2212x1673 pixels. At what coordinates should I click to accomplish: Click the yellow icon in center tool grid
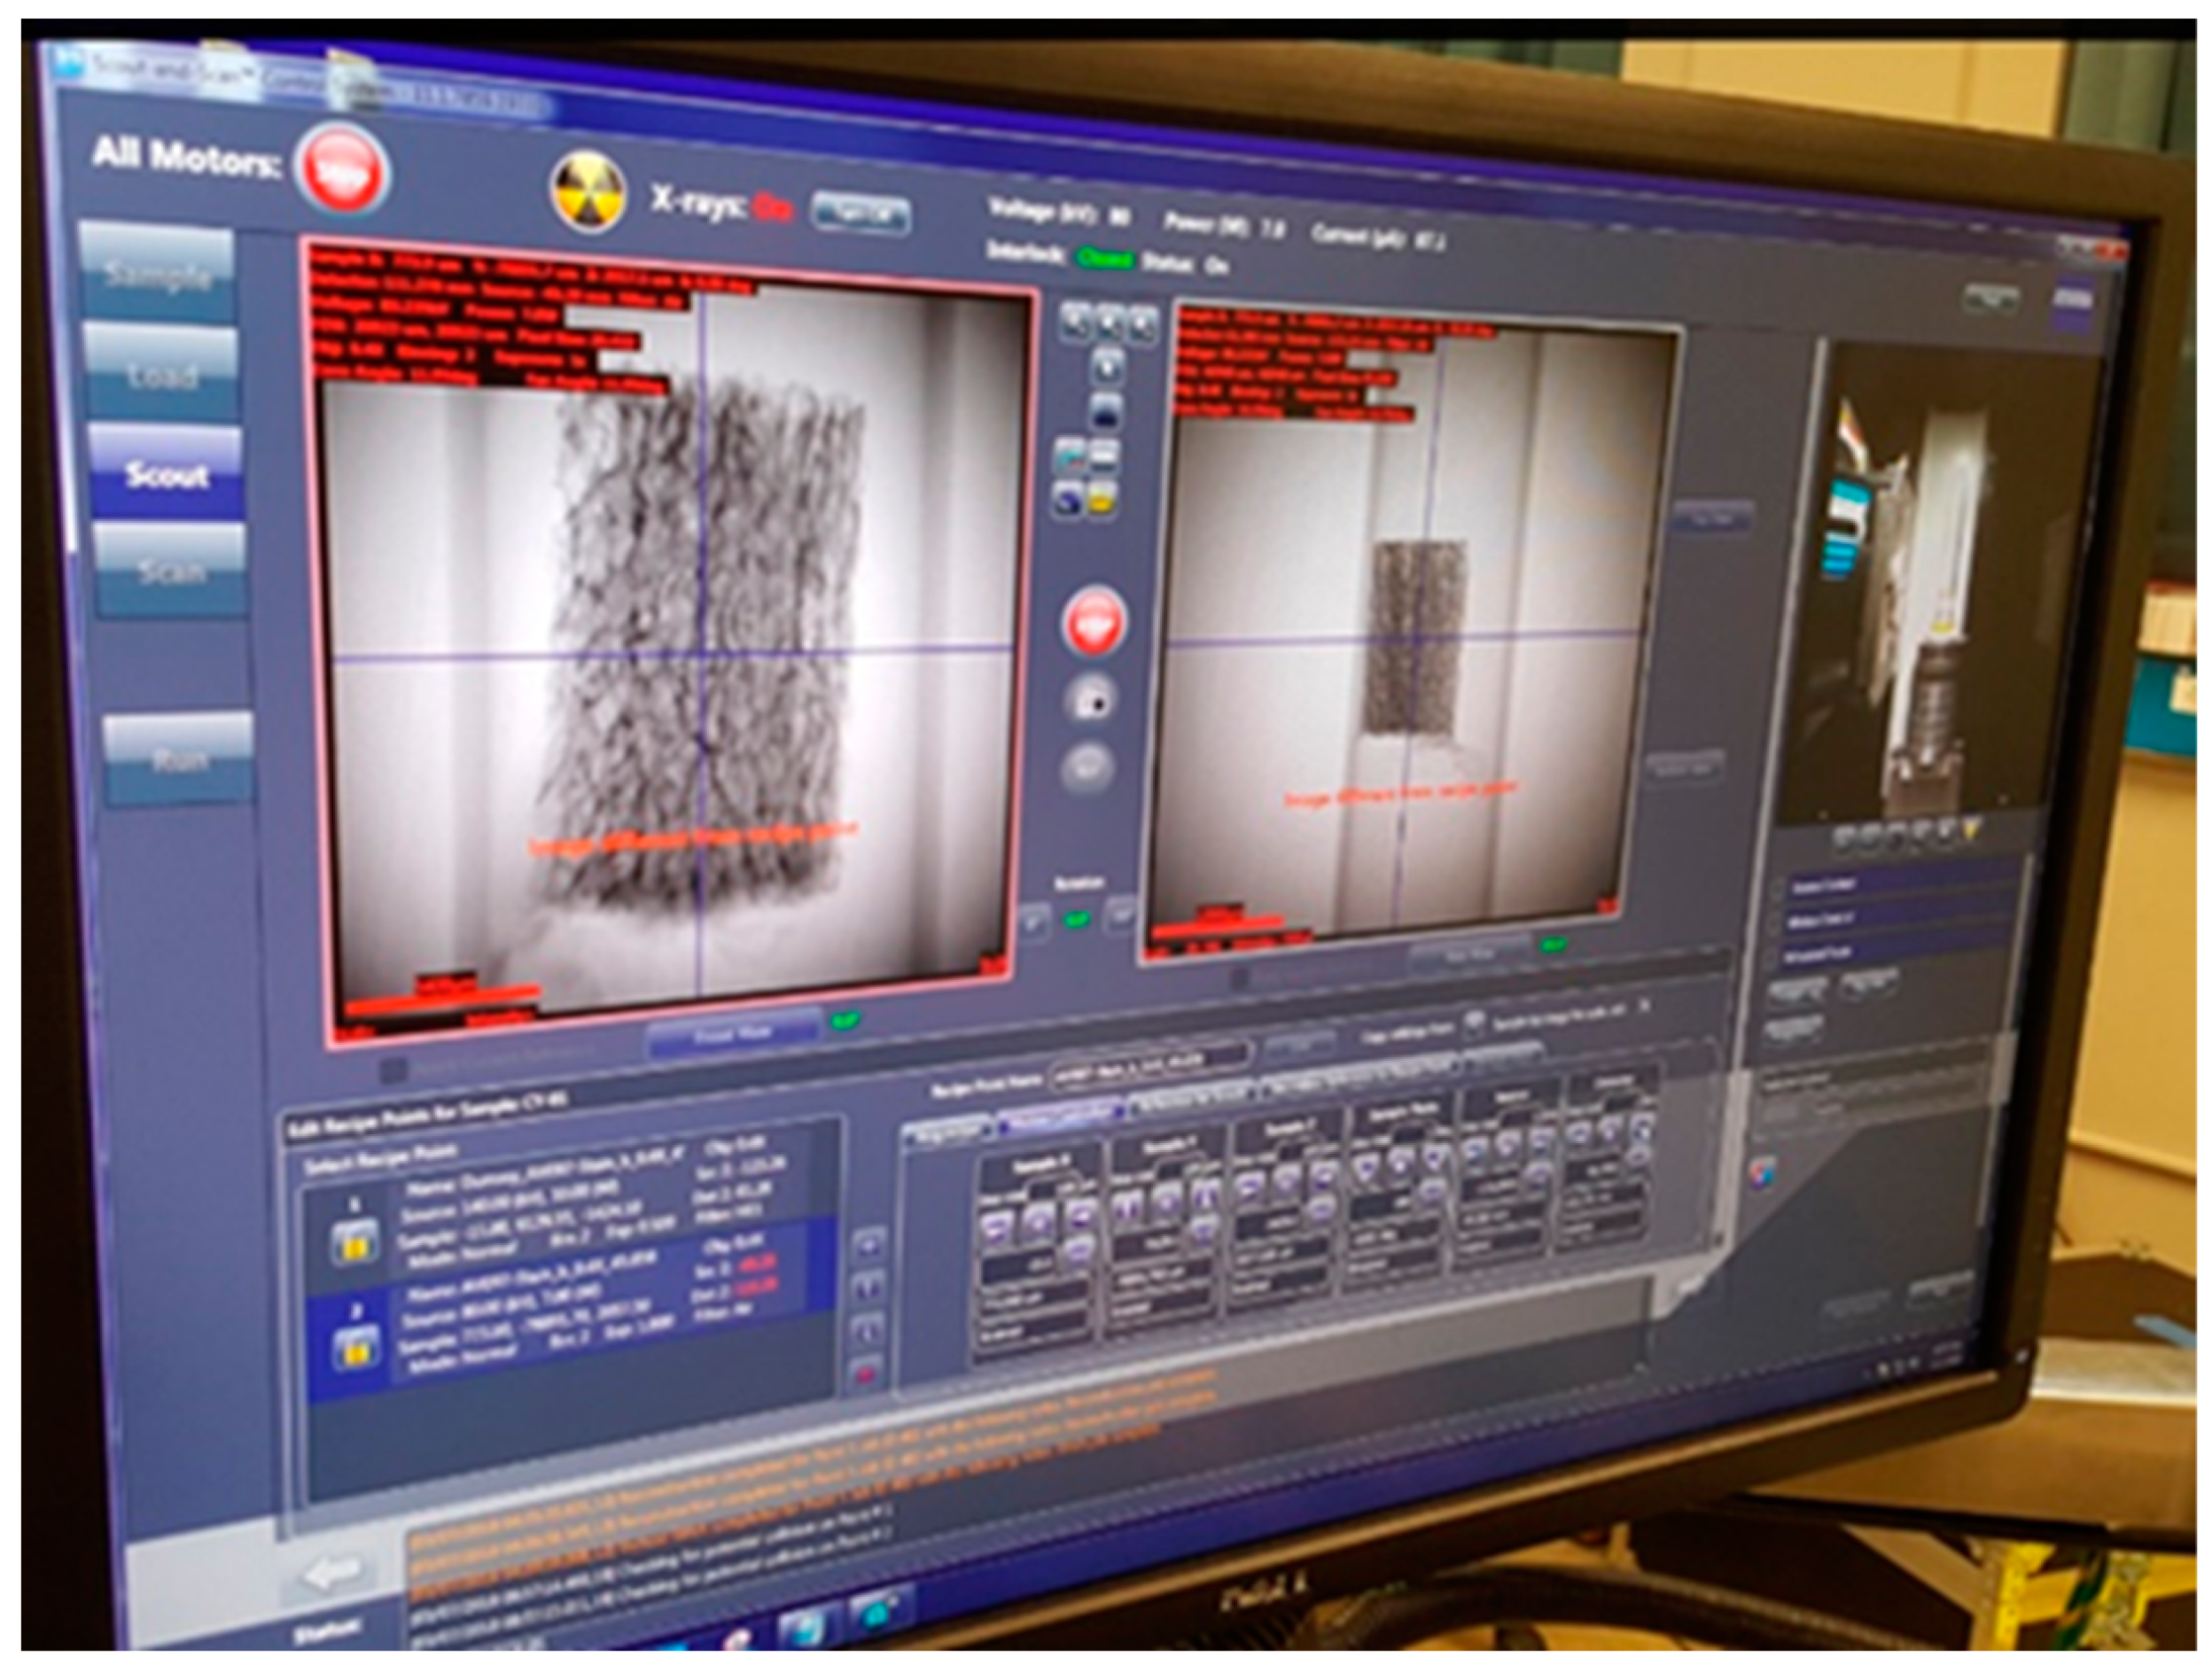(1103, 500)
